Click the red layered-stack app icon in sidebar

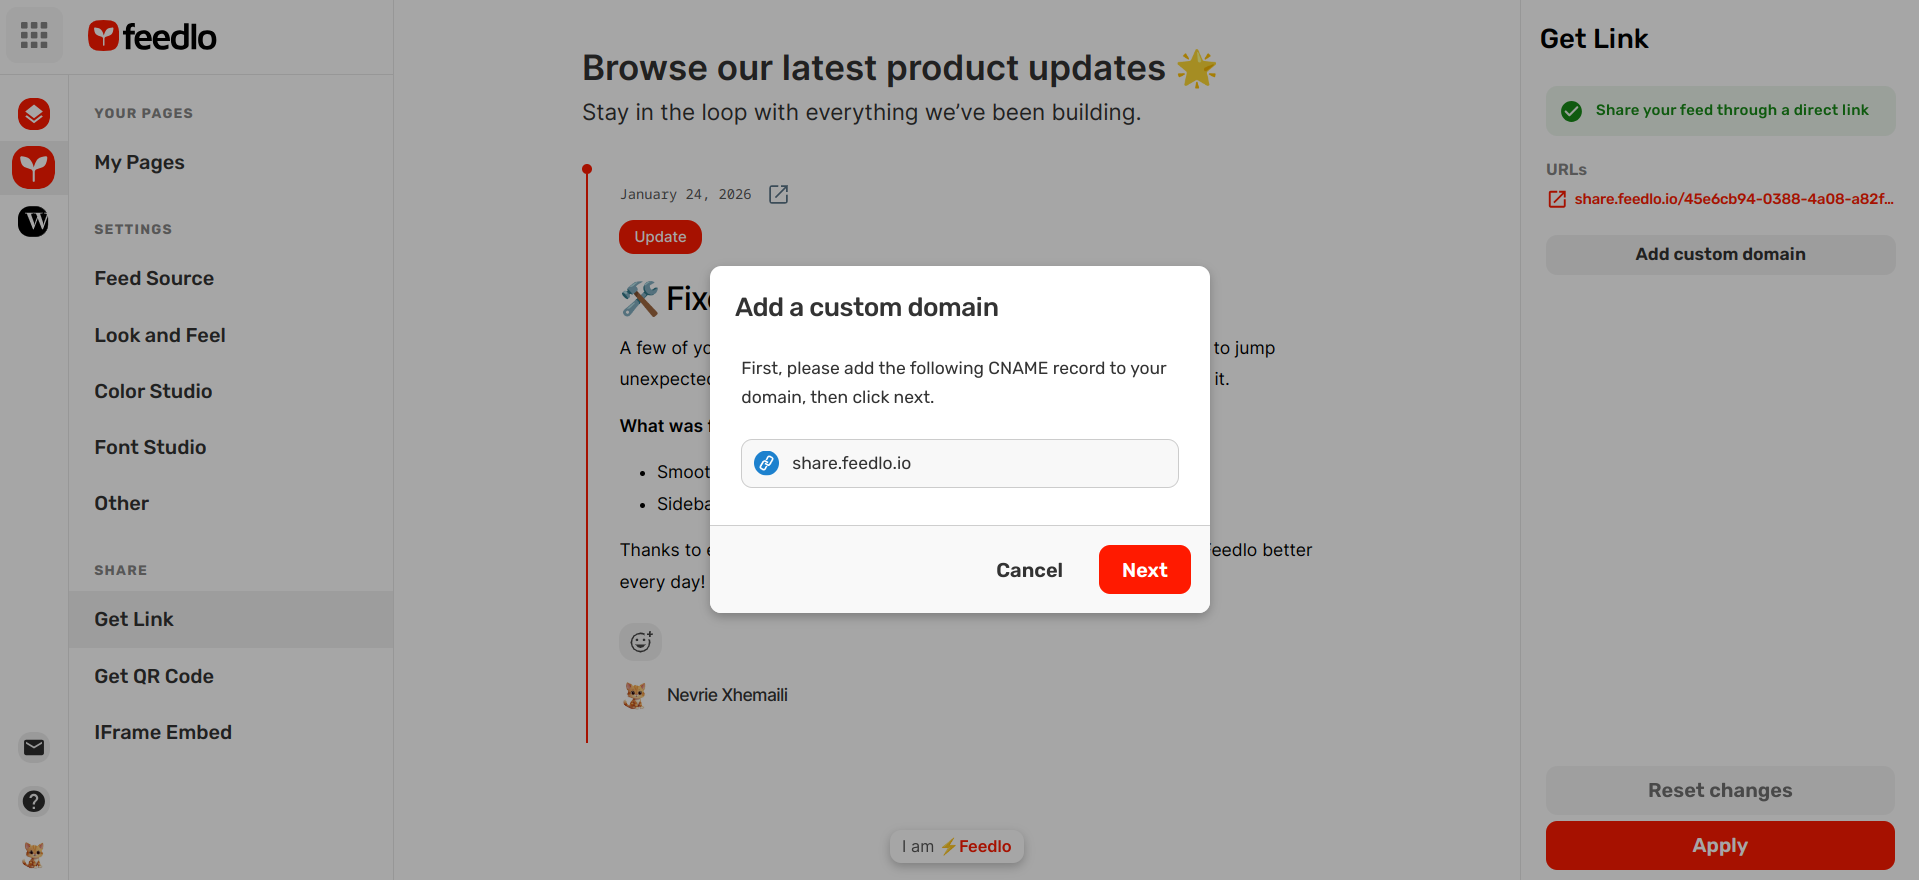pyautogui.click(x=34, y=114)
